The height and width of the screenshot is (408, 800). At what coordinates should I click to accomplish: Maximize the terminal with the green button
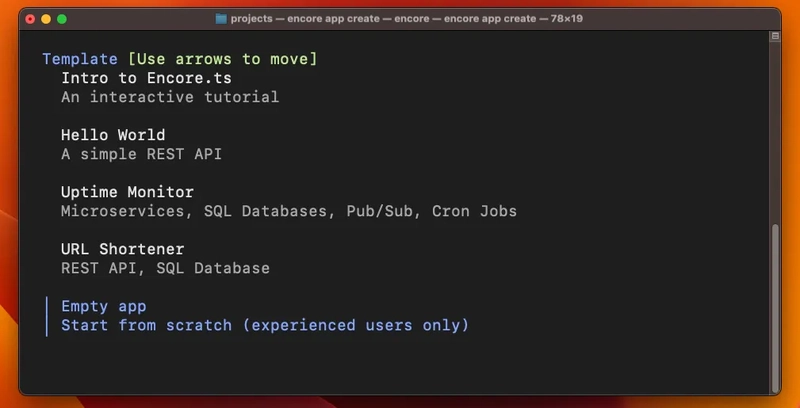[x=62, y=19]
